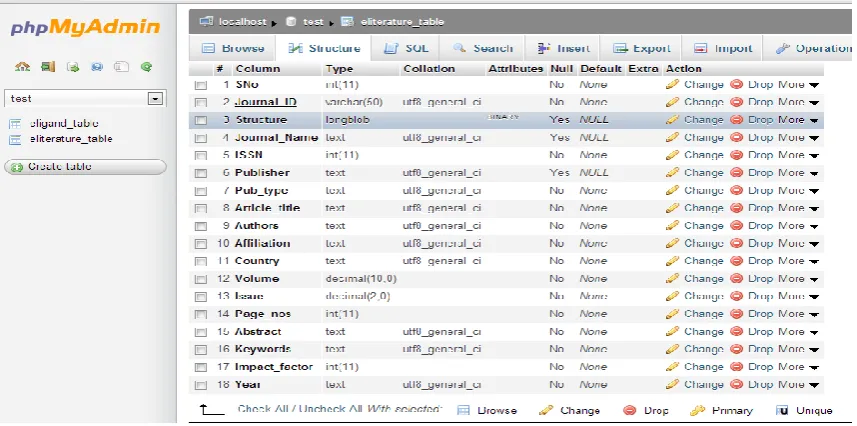Click eliterature_table in the breadcrumb
Image resolution: width=857 pixels, height=426 pixels.
tap(402, 22)
